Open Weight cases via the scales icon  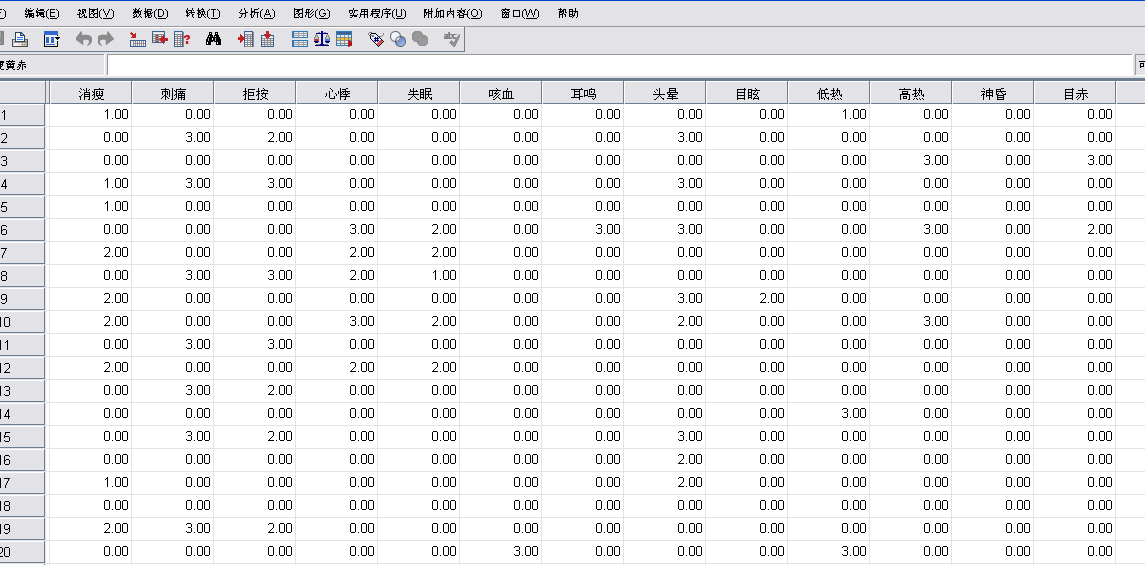point(321,39)
